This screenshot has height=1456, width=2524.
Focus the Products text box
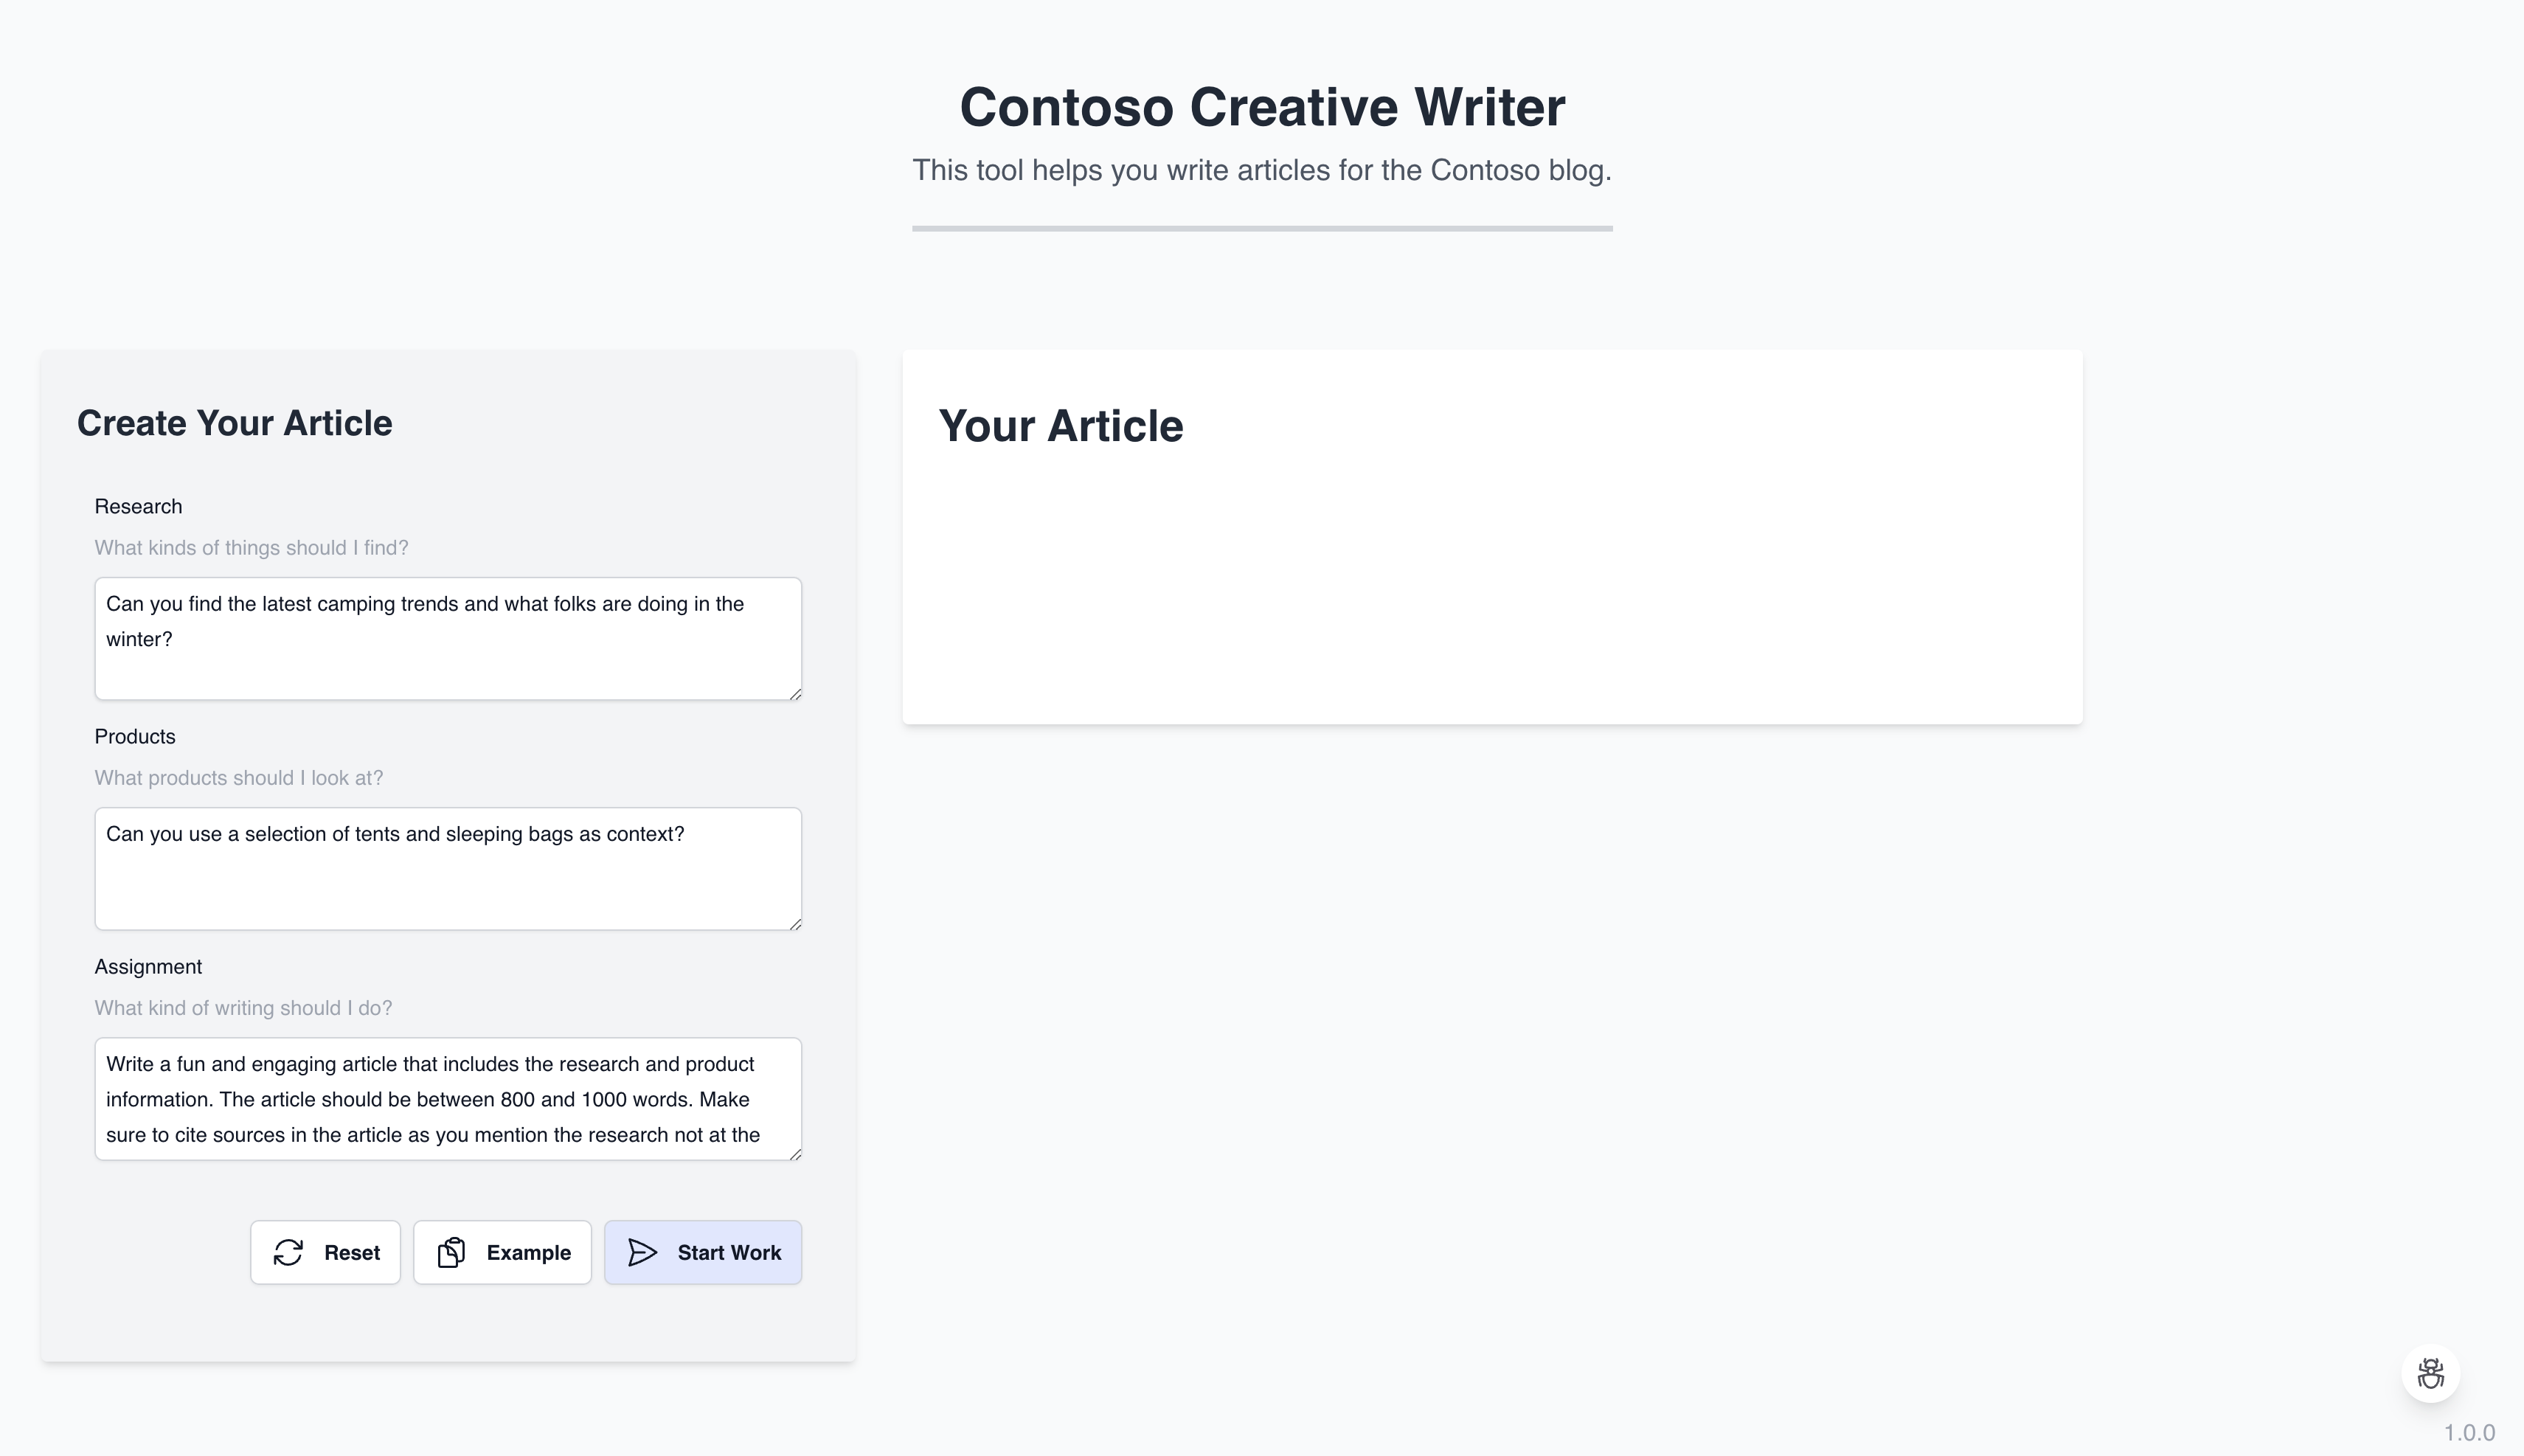(x=448, y=869)
